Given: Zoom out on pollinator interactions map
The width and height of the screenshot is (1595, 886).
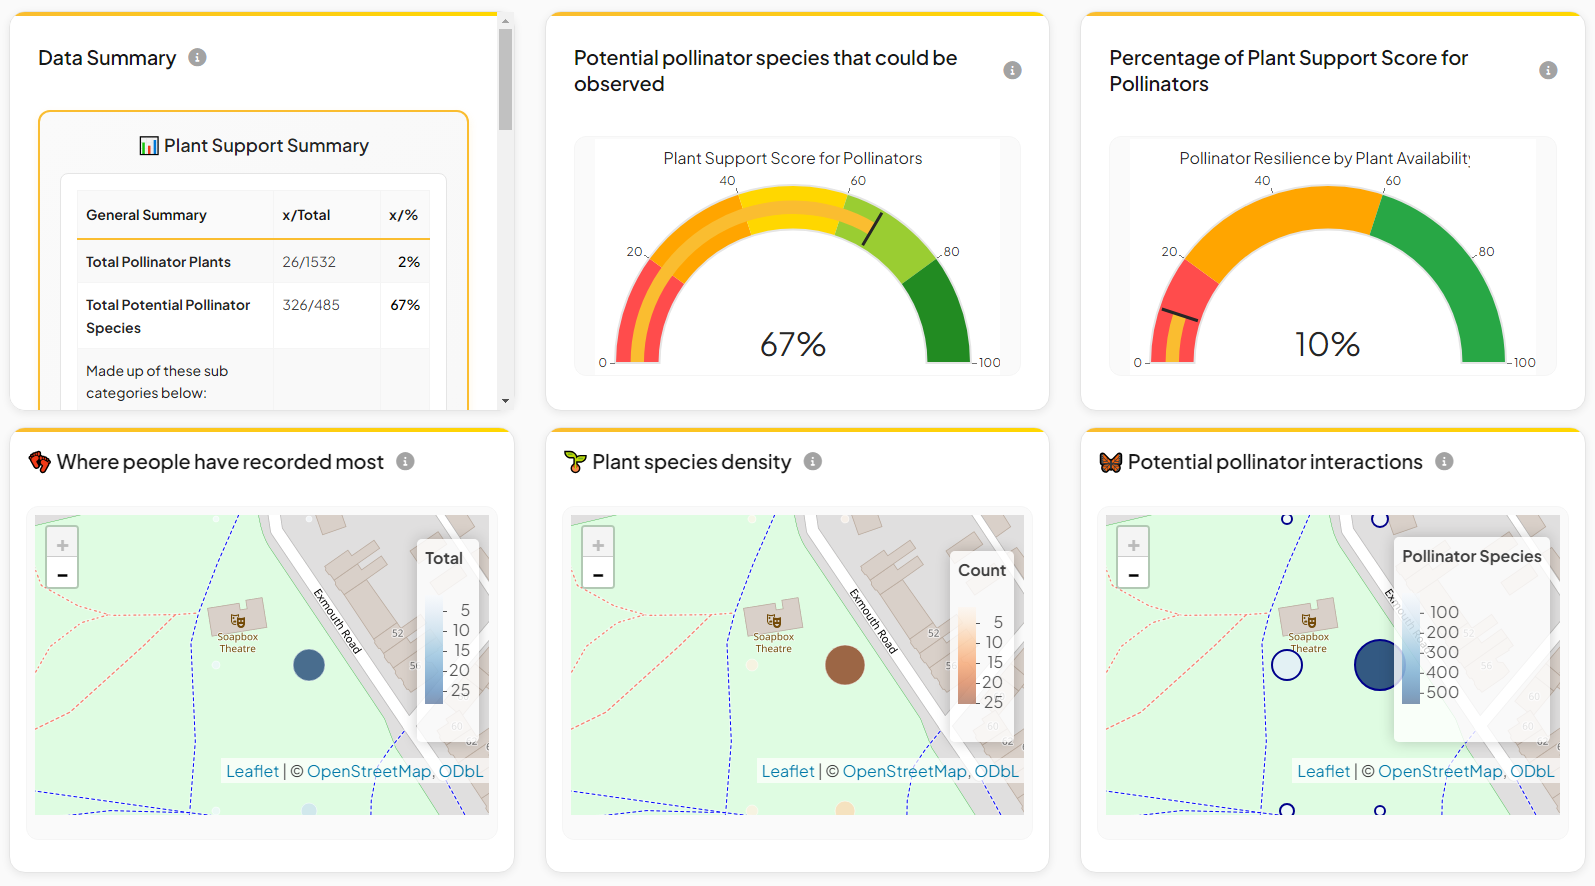Looking at the screenshot, I should click(1133, 574).
